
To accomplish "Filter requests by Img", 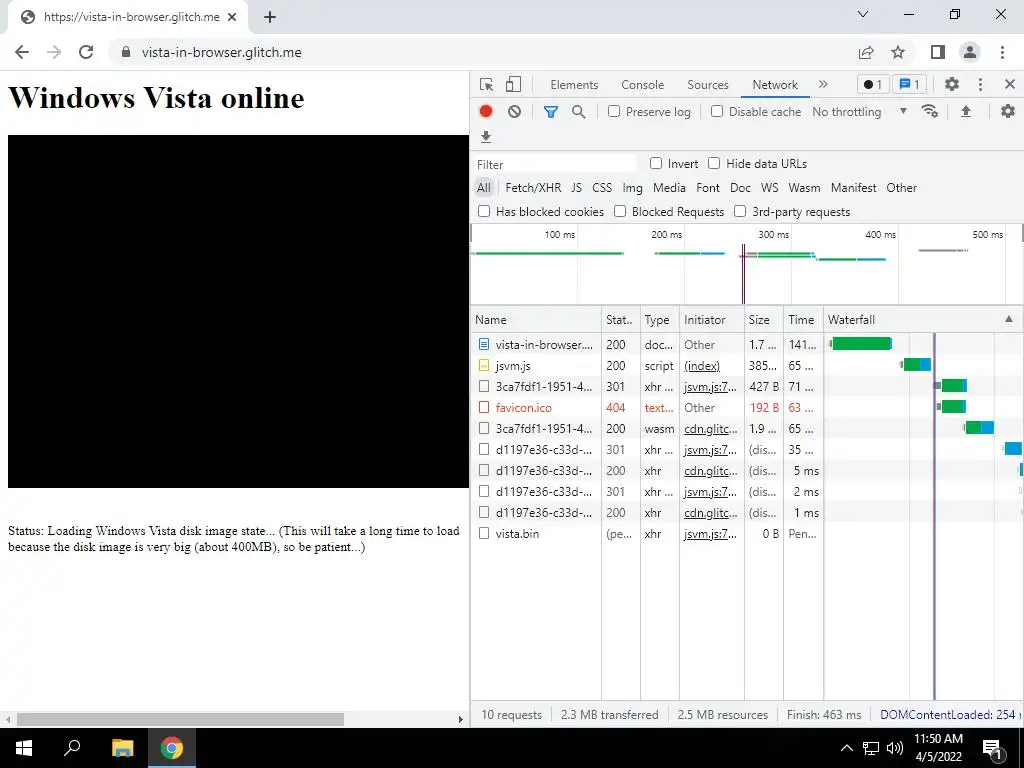I will pos(632,188).
